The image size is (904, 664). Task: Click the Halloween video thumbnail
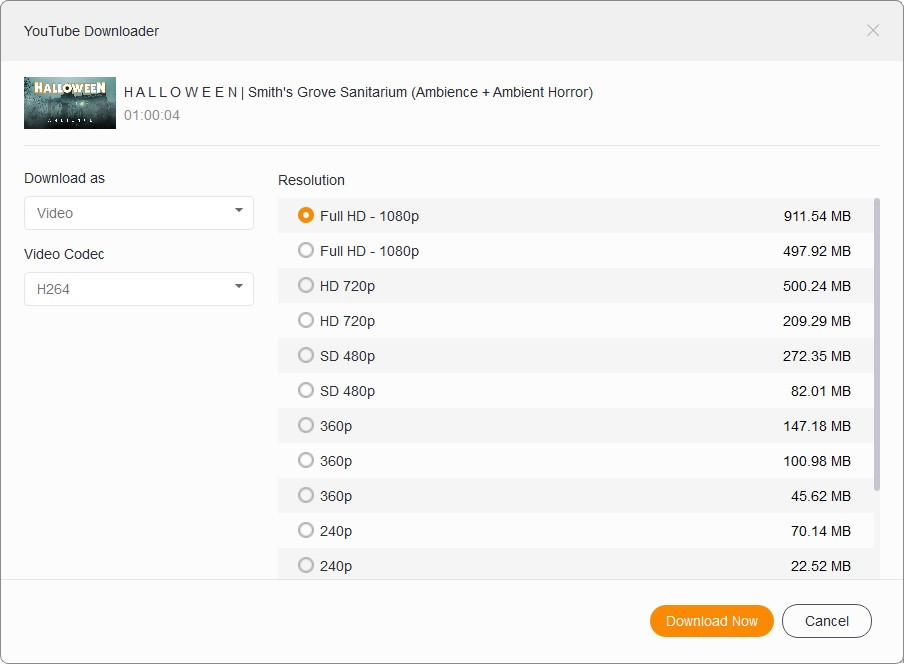click(x=70, y=103)
